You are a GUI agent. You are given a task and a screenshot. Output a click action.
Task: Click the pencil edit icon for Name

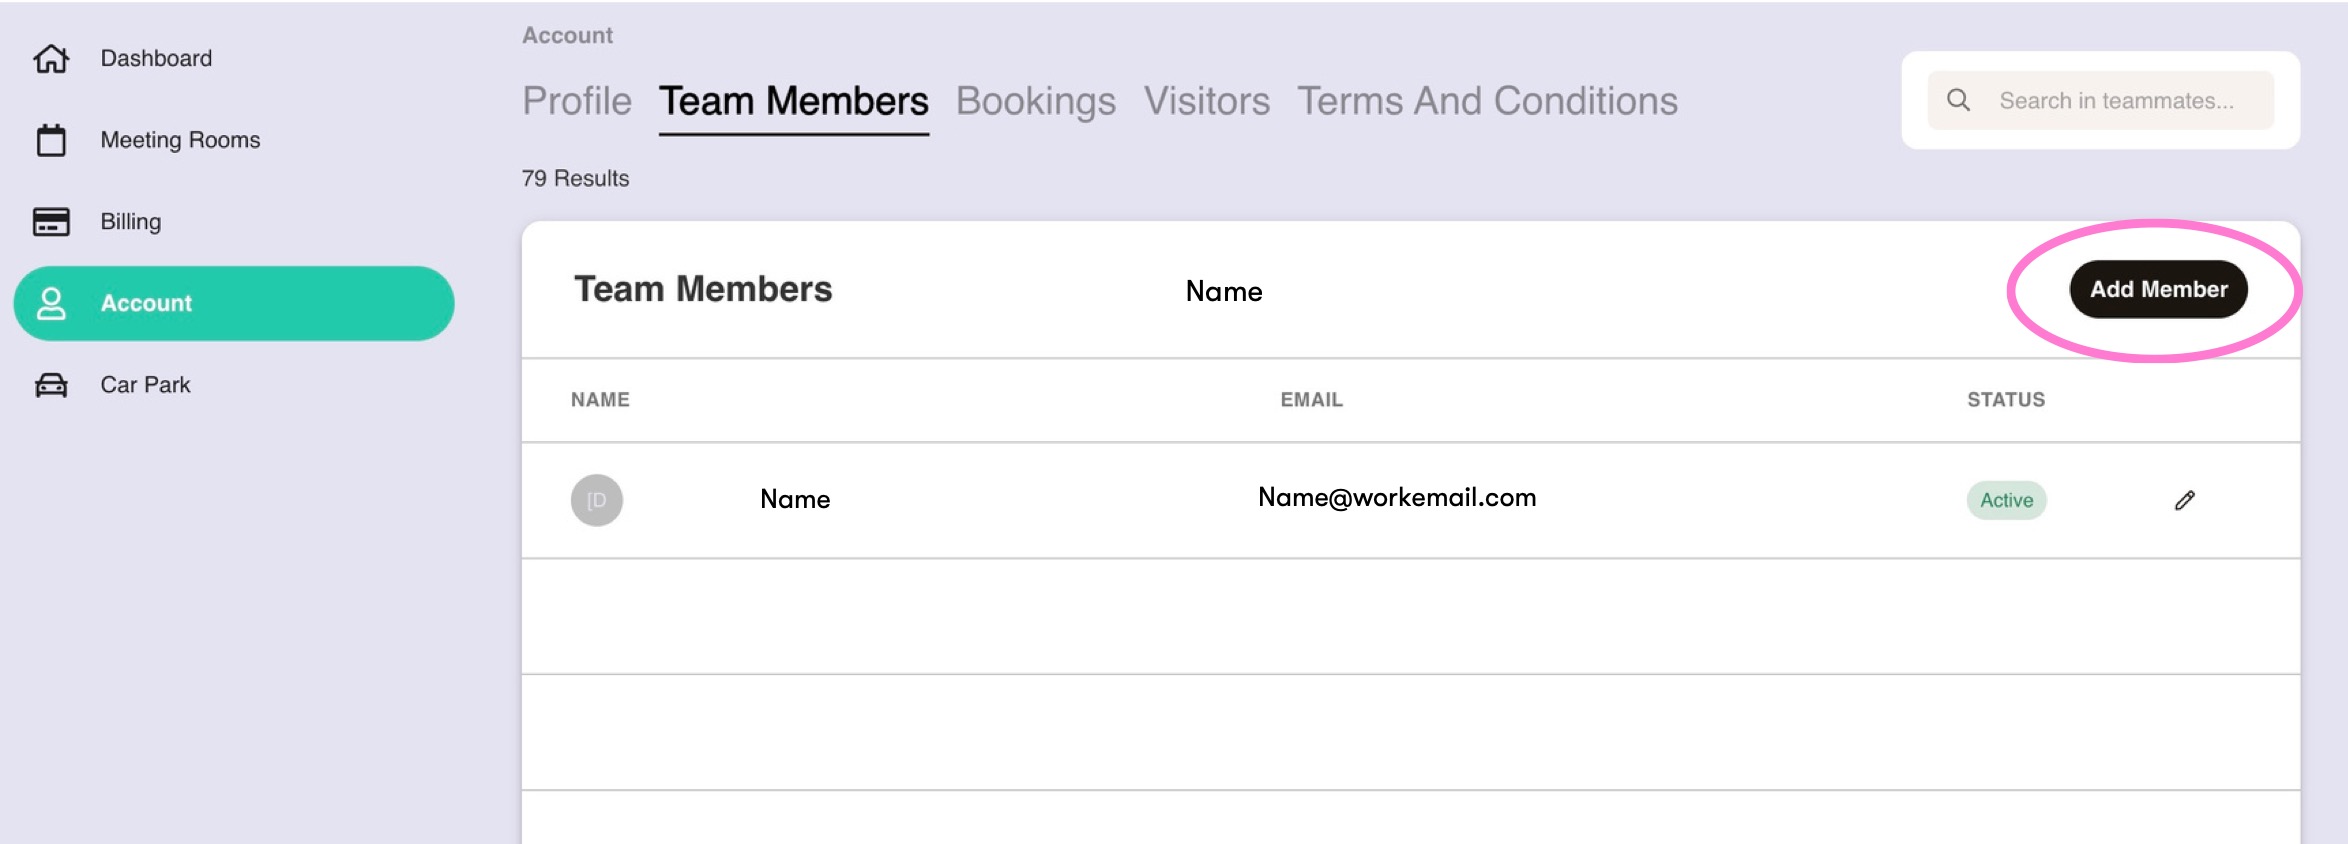[2184, 500]
